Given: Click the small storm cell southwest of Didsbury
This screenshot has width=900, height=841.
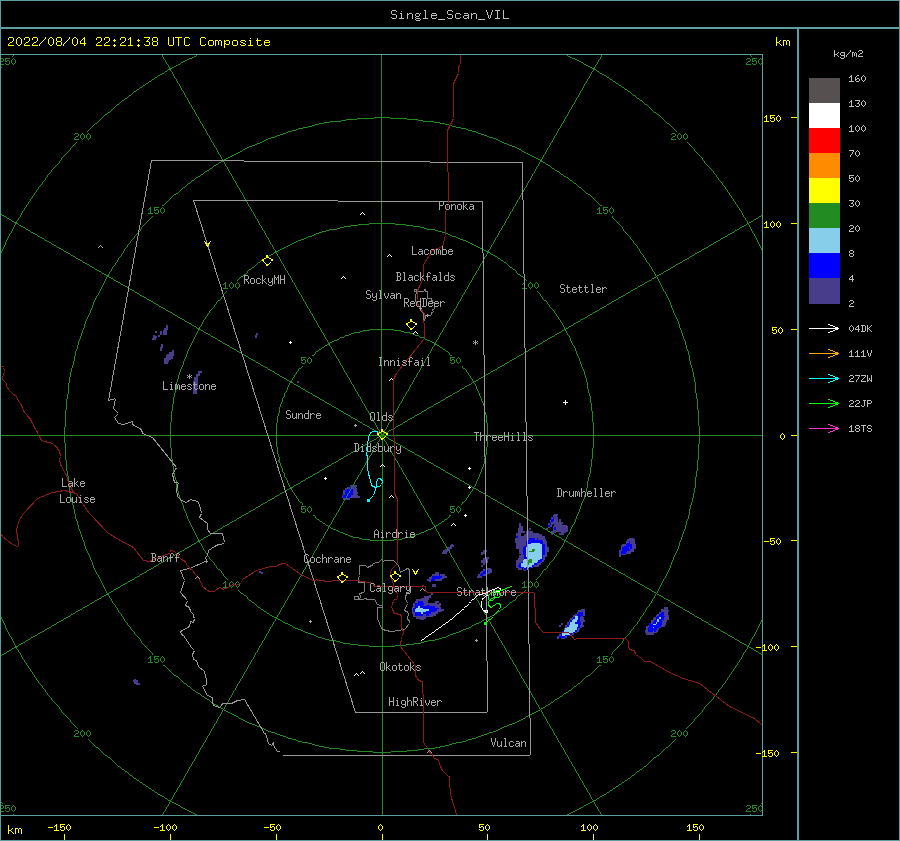Looking at the screenshot, I should [350, 493].
